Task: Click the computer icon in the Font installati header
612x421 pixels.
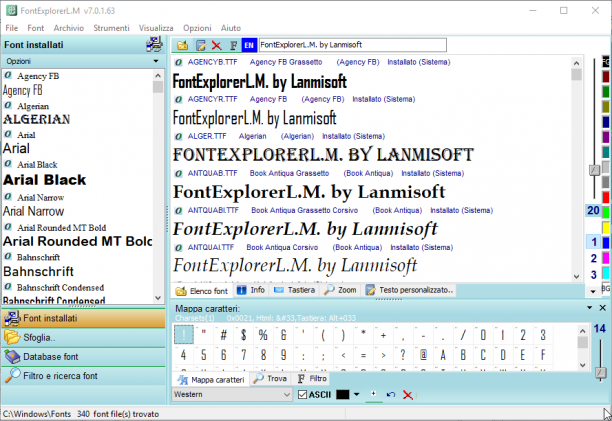Action: pos(154,44)
